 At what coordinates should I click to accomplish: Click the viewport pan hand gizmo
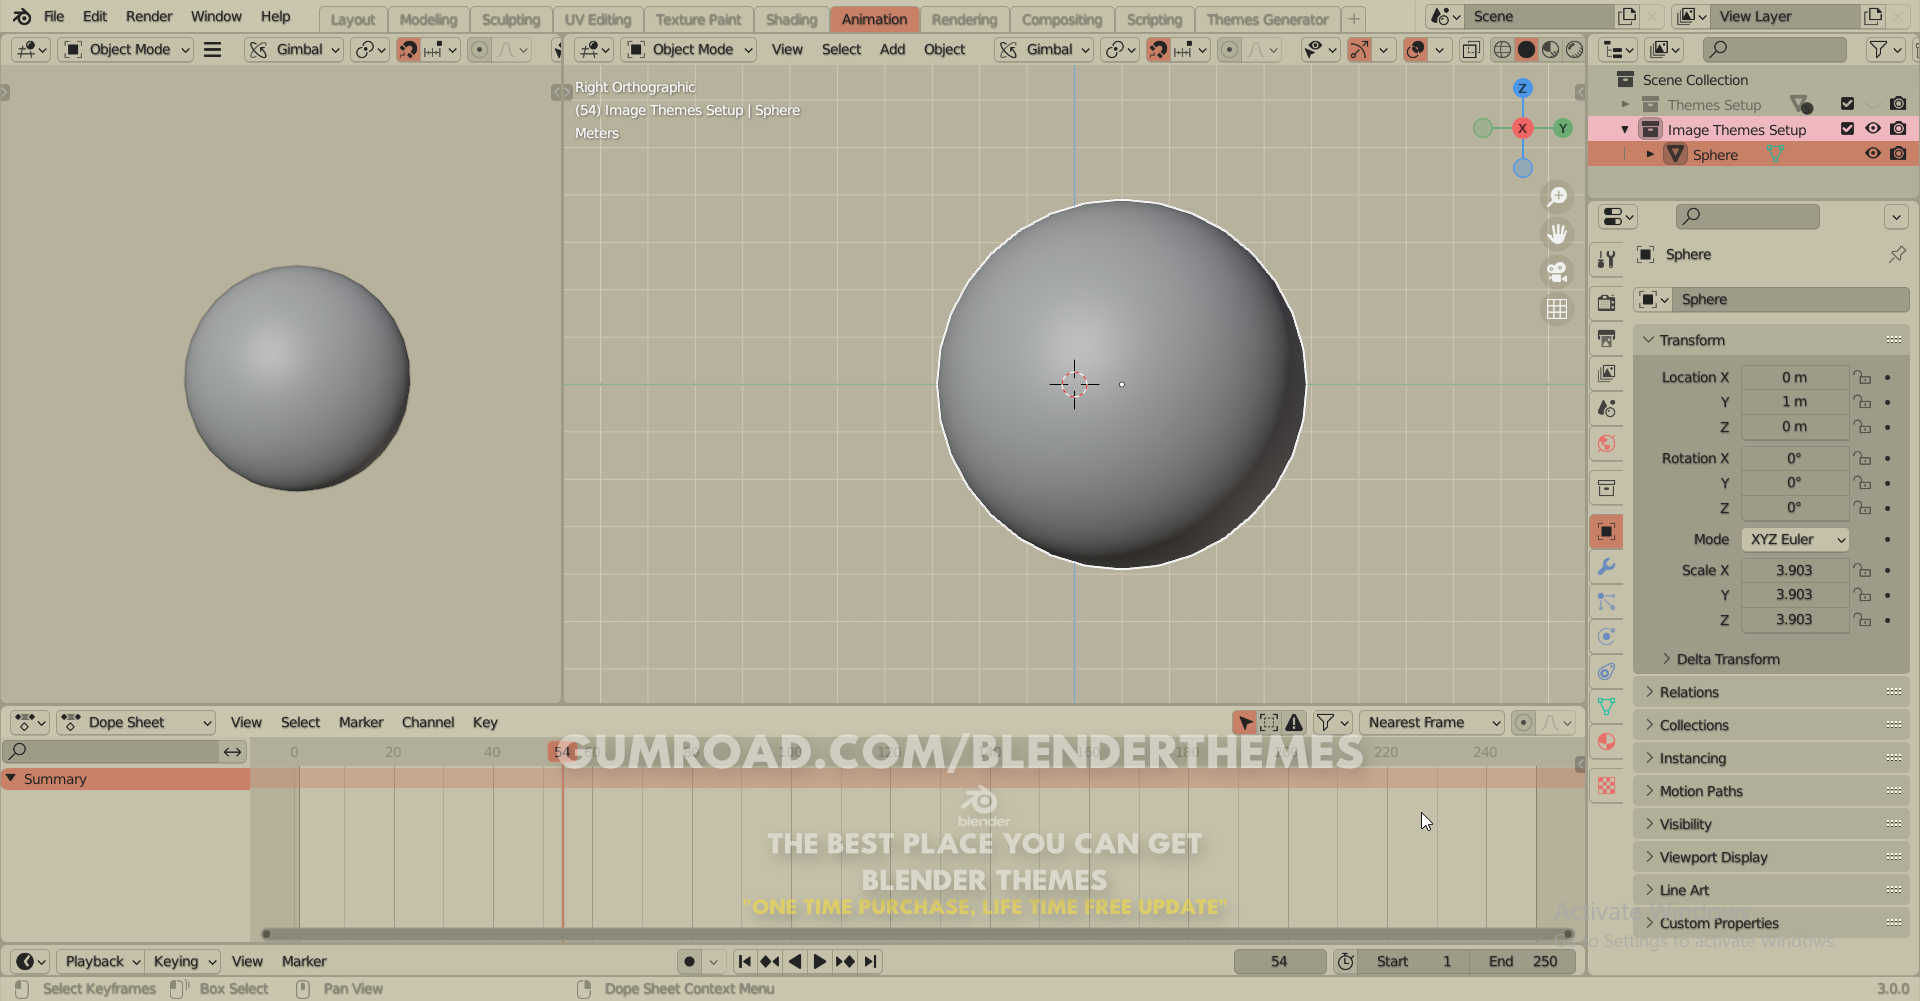point(1557,234)
